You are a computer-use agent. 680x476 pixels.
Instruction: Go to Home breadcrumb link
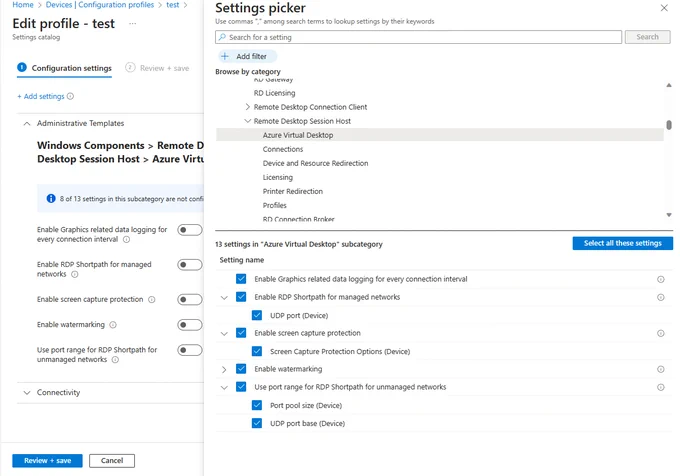(x=23, y=5)
